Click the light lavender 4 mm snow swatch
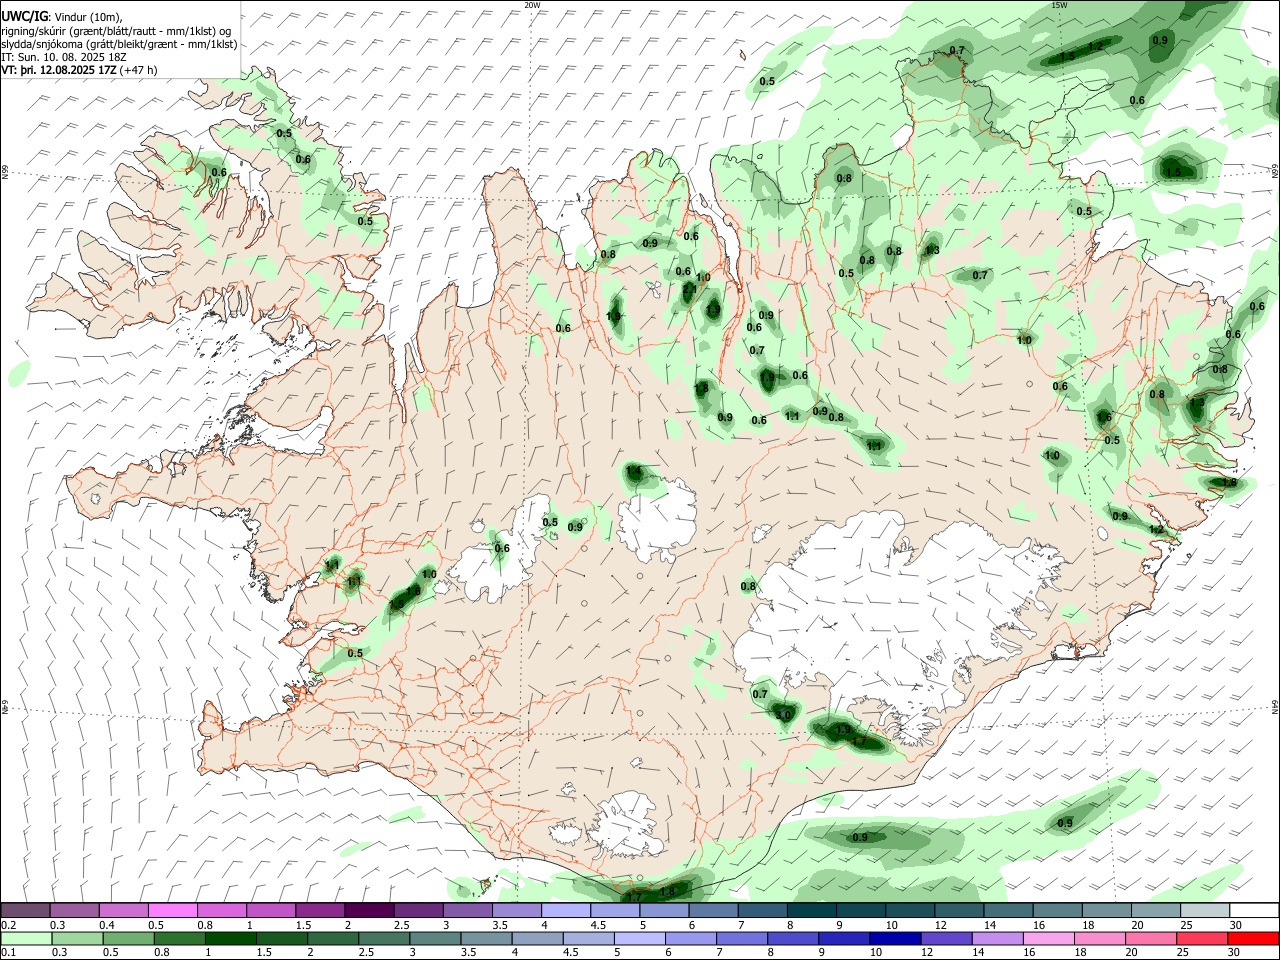 [x=566, y=910]
